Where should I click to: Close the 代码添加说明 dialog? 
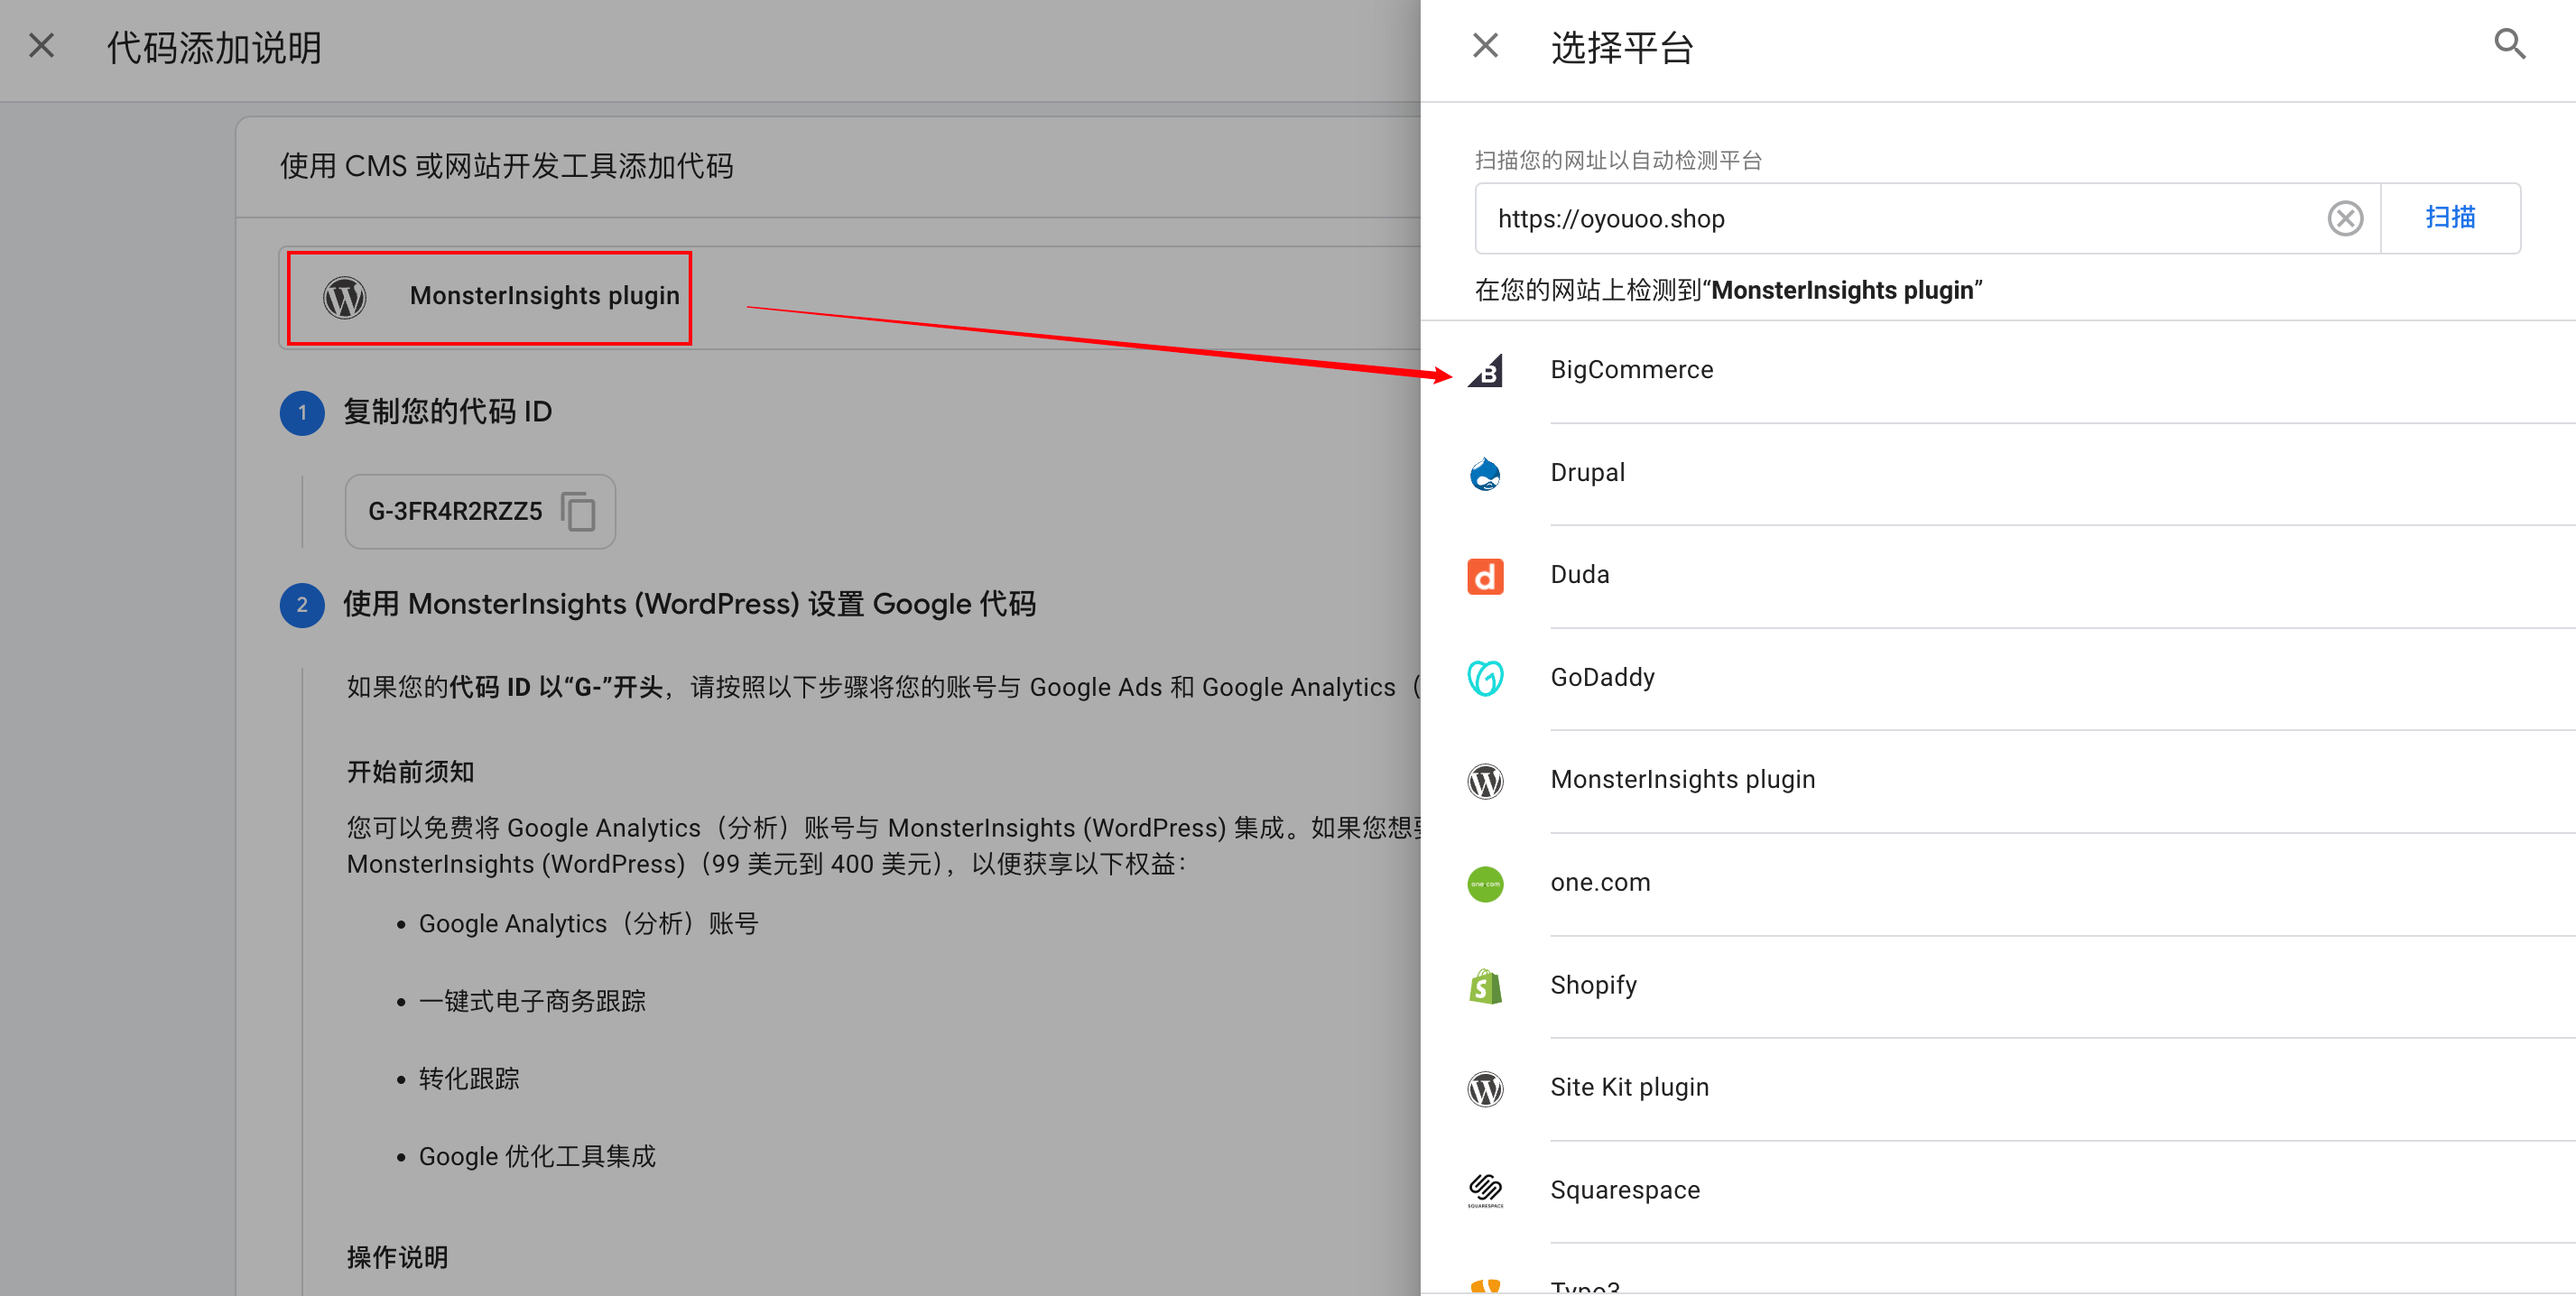[x=41, y=46]
